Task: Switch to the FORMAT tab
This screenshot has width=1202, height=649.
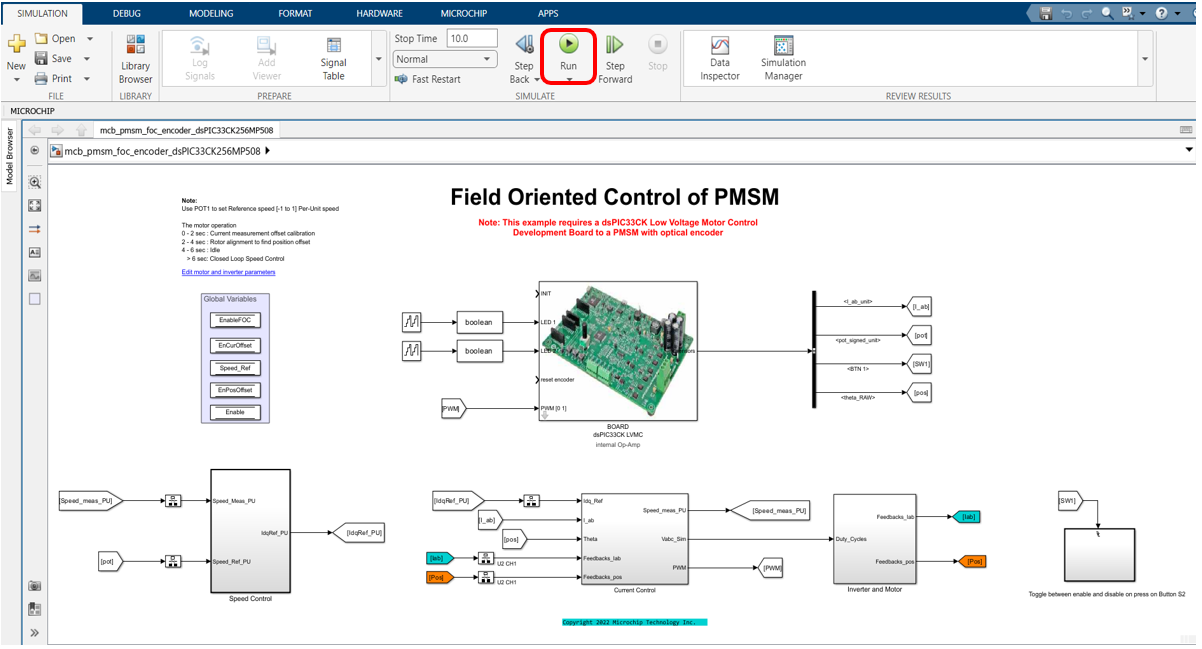Action: [295, 13]
